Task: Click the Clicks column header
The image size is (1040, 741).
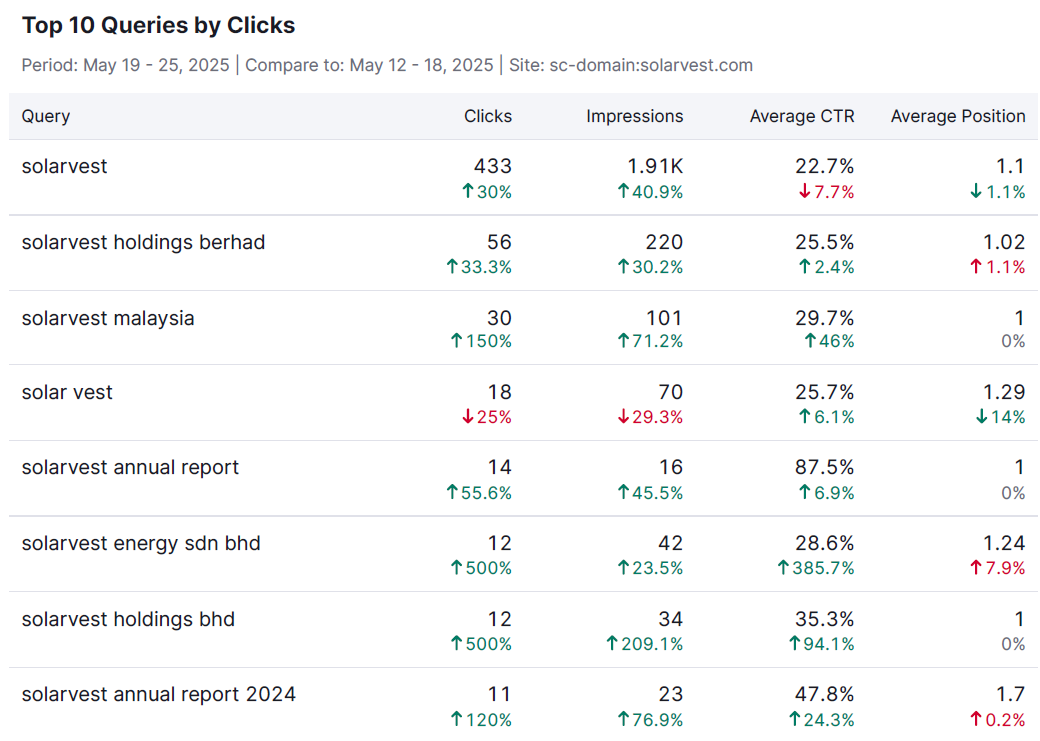Action: tap(488, 116)
